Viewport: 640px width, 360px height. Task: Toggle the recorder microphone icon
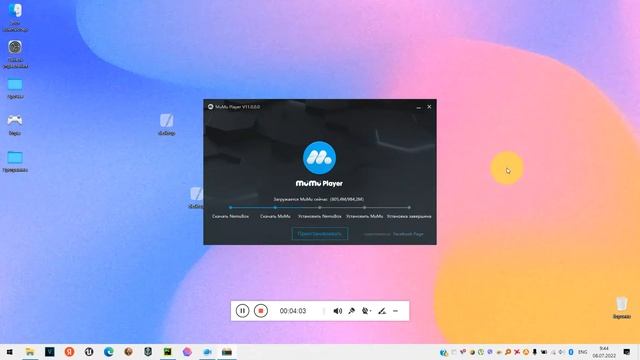point(351,311)
